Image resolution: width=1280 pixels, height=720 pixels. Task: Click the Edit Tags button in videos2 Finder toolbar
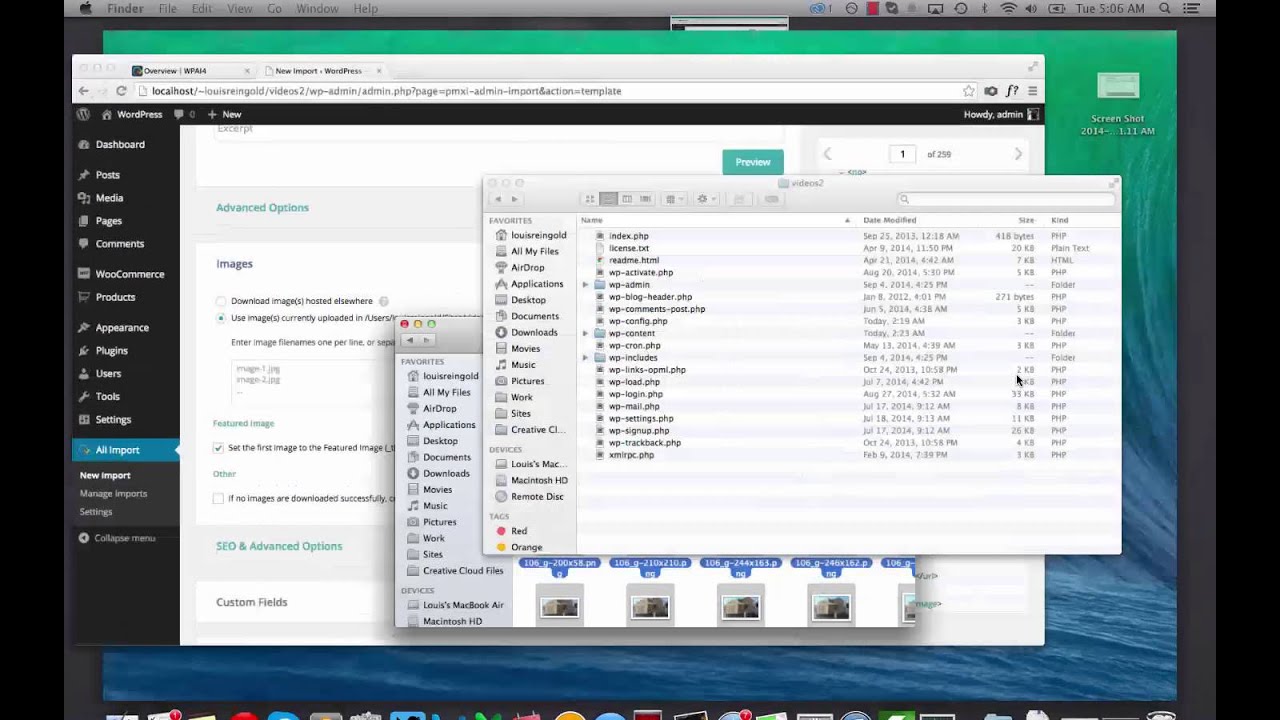tap(771, 199)
